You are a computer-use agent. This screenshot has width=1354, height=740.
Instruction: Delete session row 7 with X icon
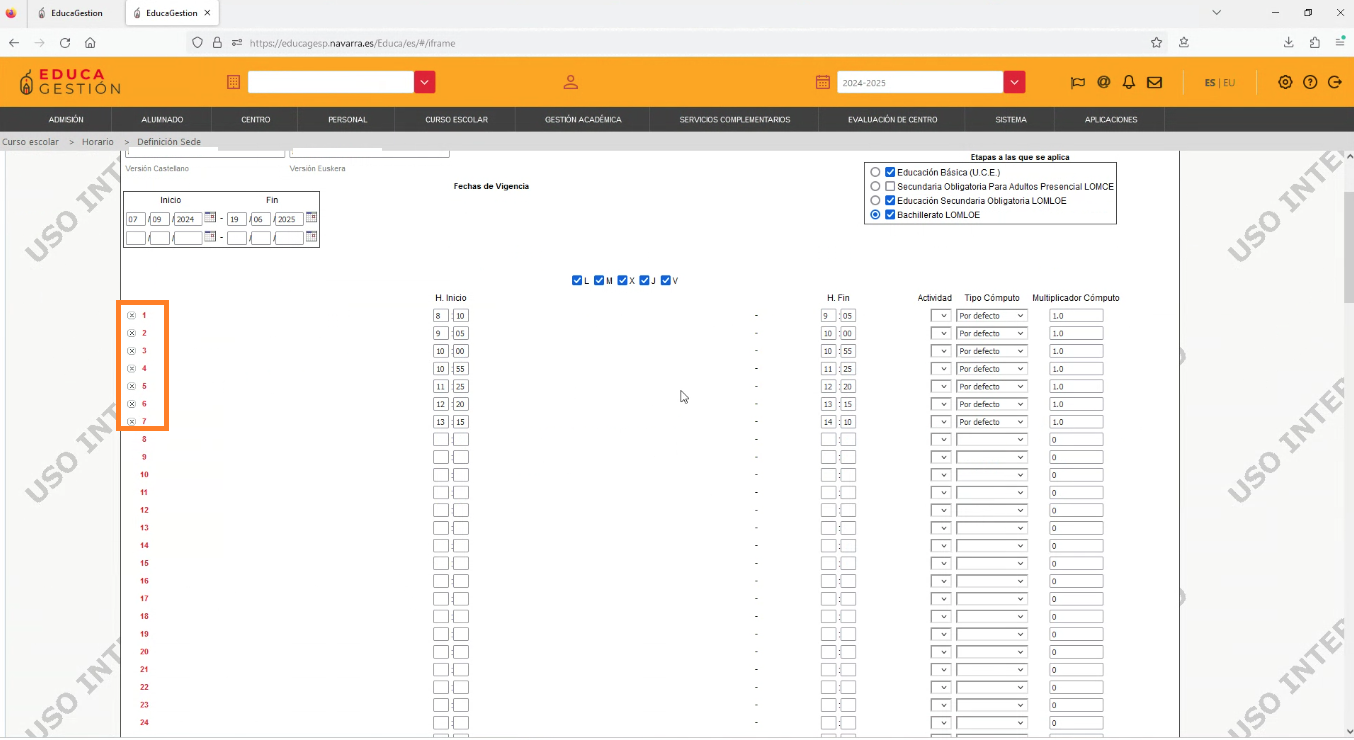(131, 422)
